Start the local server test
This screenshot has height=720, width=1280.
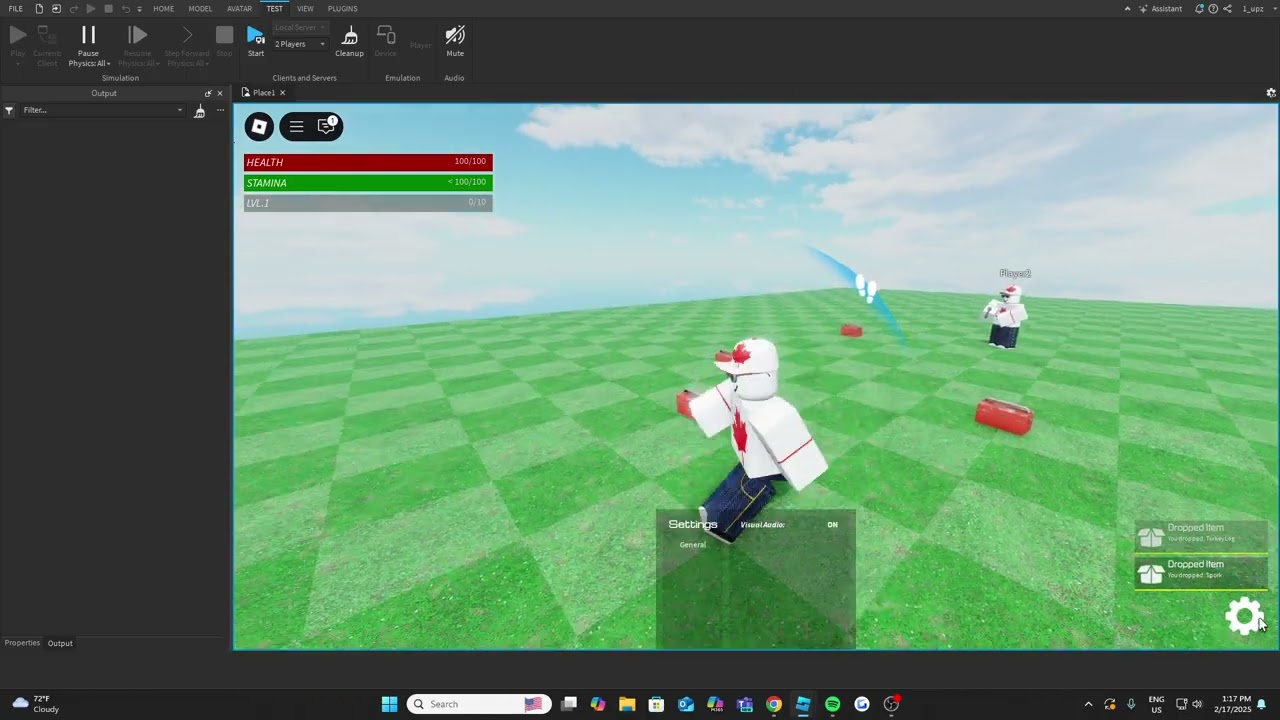coord(256,41)
